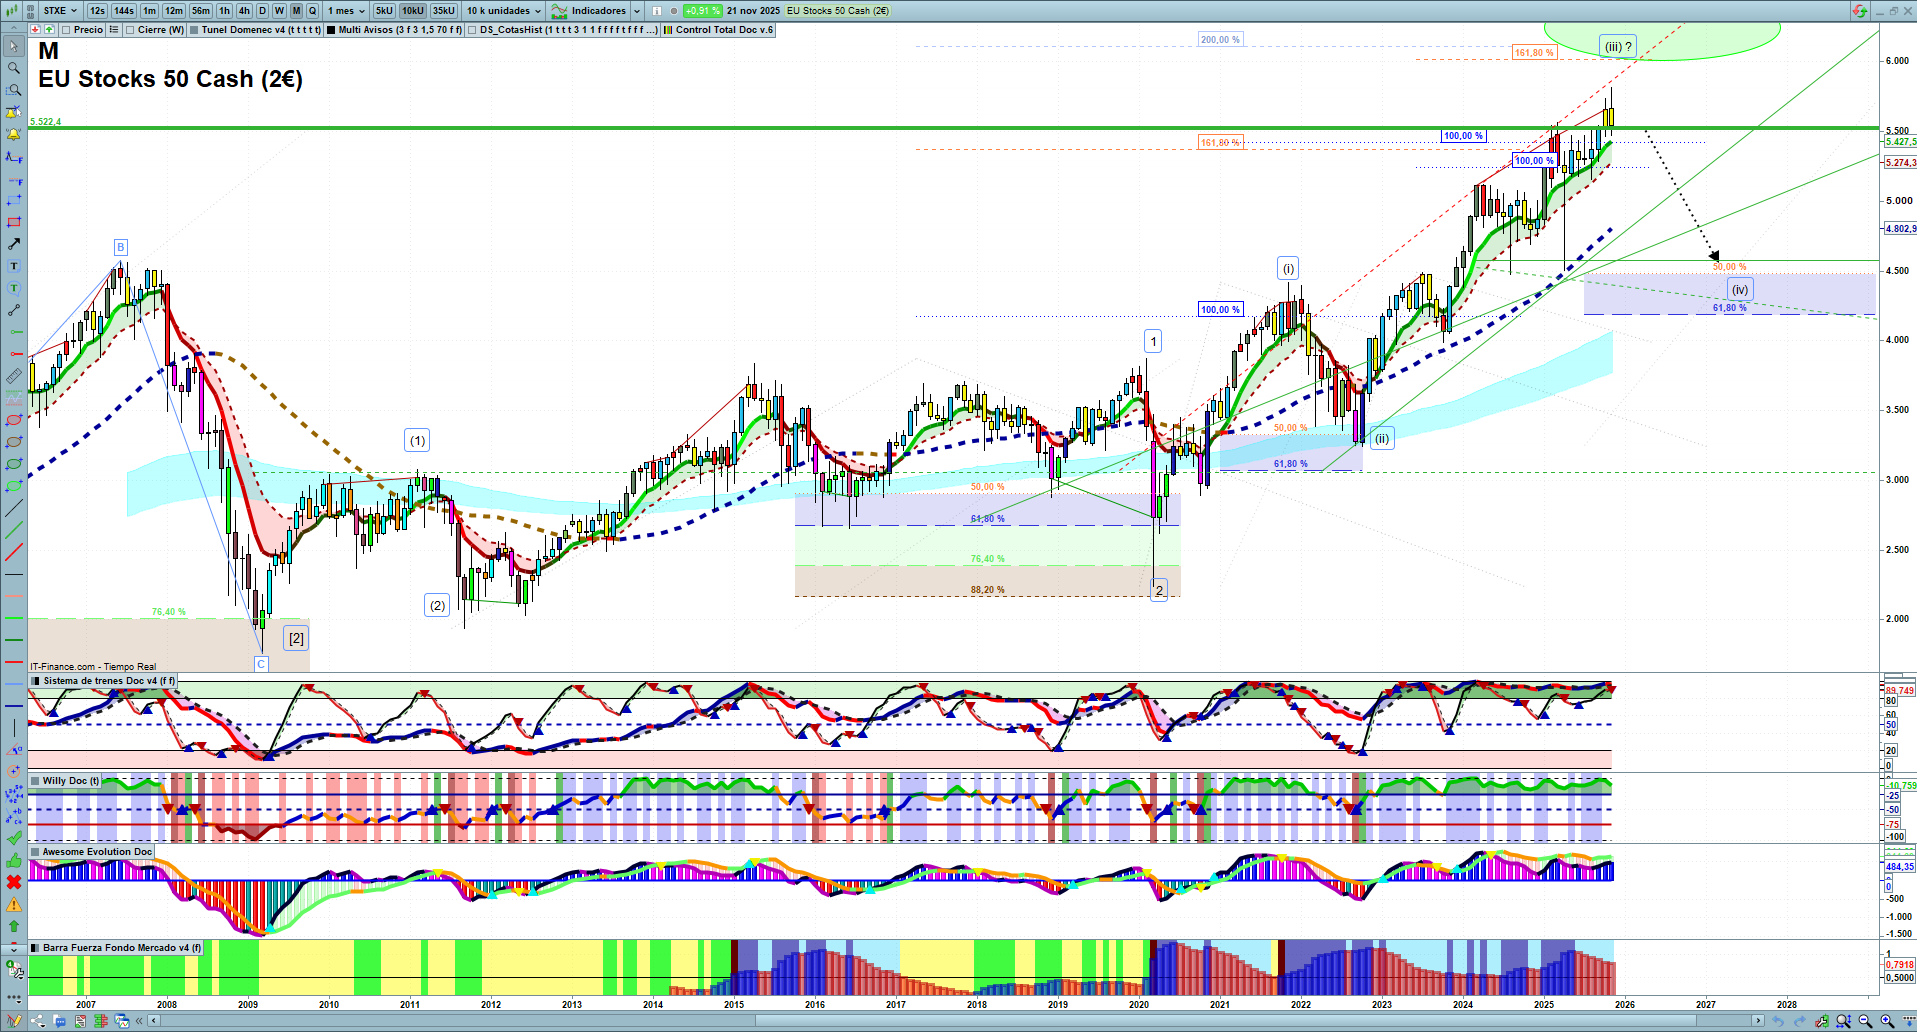Click the 4h timeframe button

pos(244,11)
